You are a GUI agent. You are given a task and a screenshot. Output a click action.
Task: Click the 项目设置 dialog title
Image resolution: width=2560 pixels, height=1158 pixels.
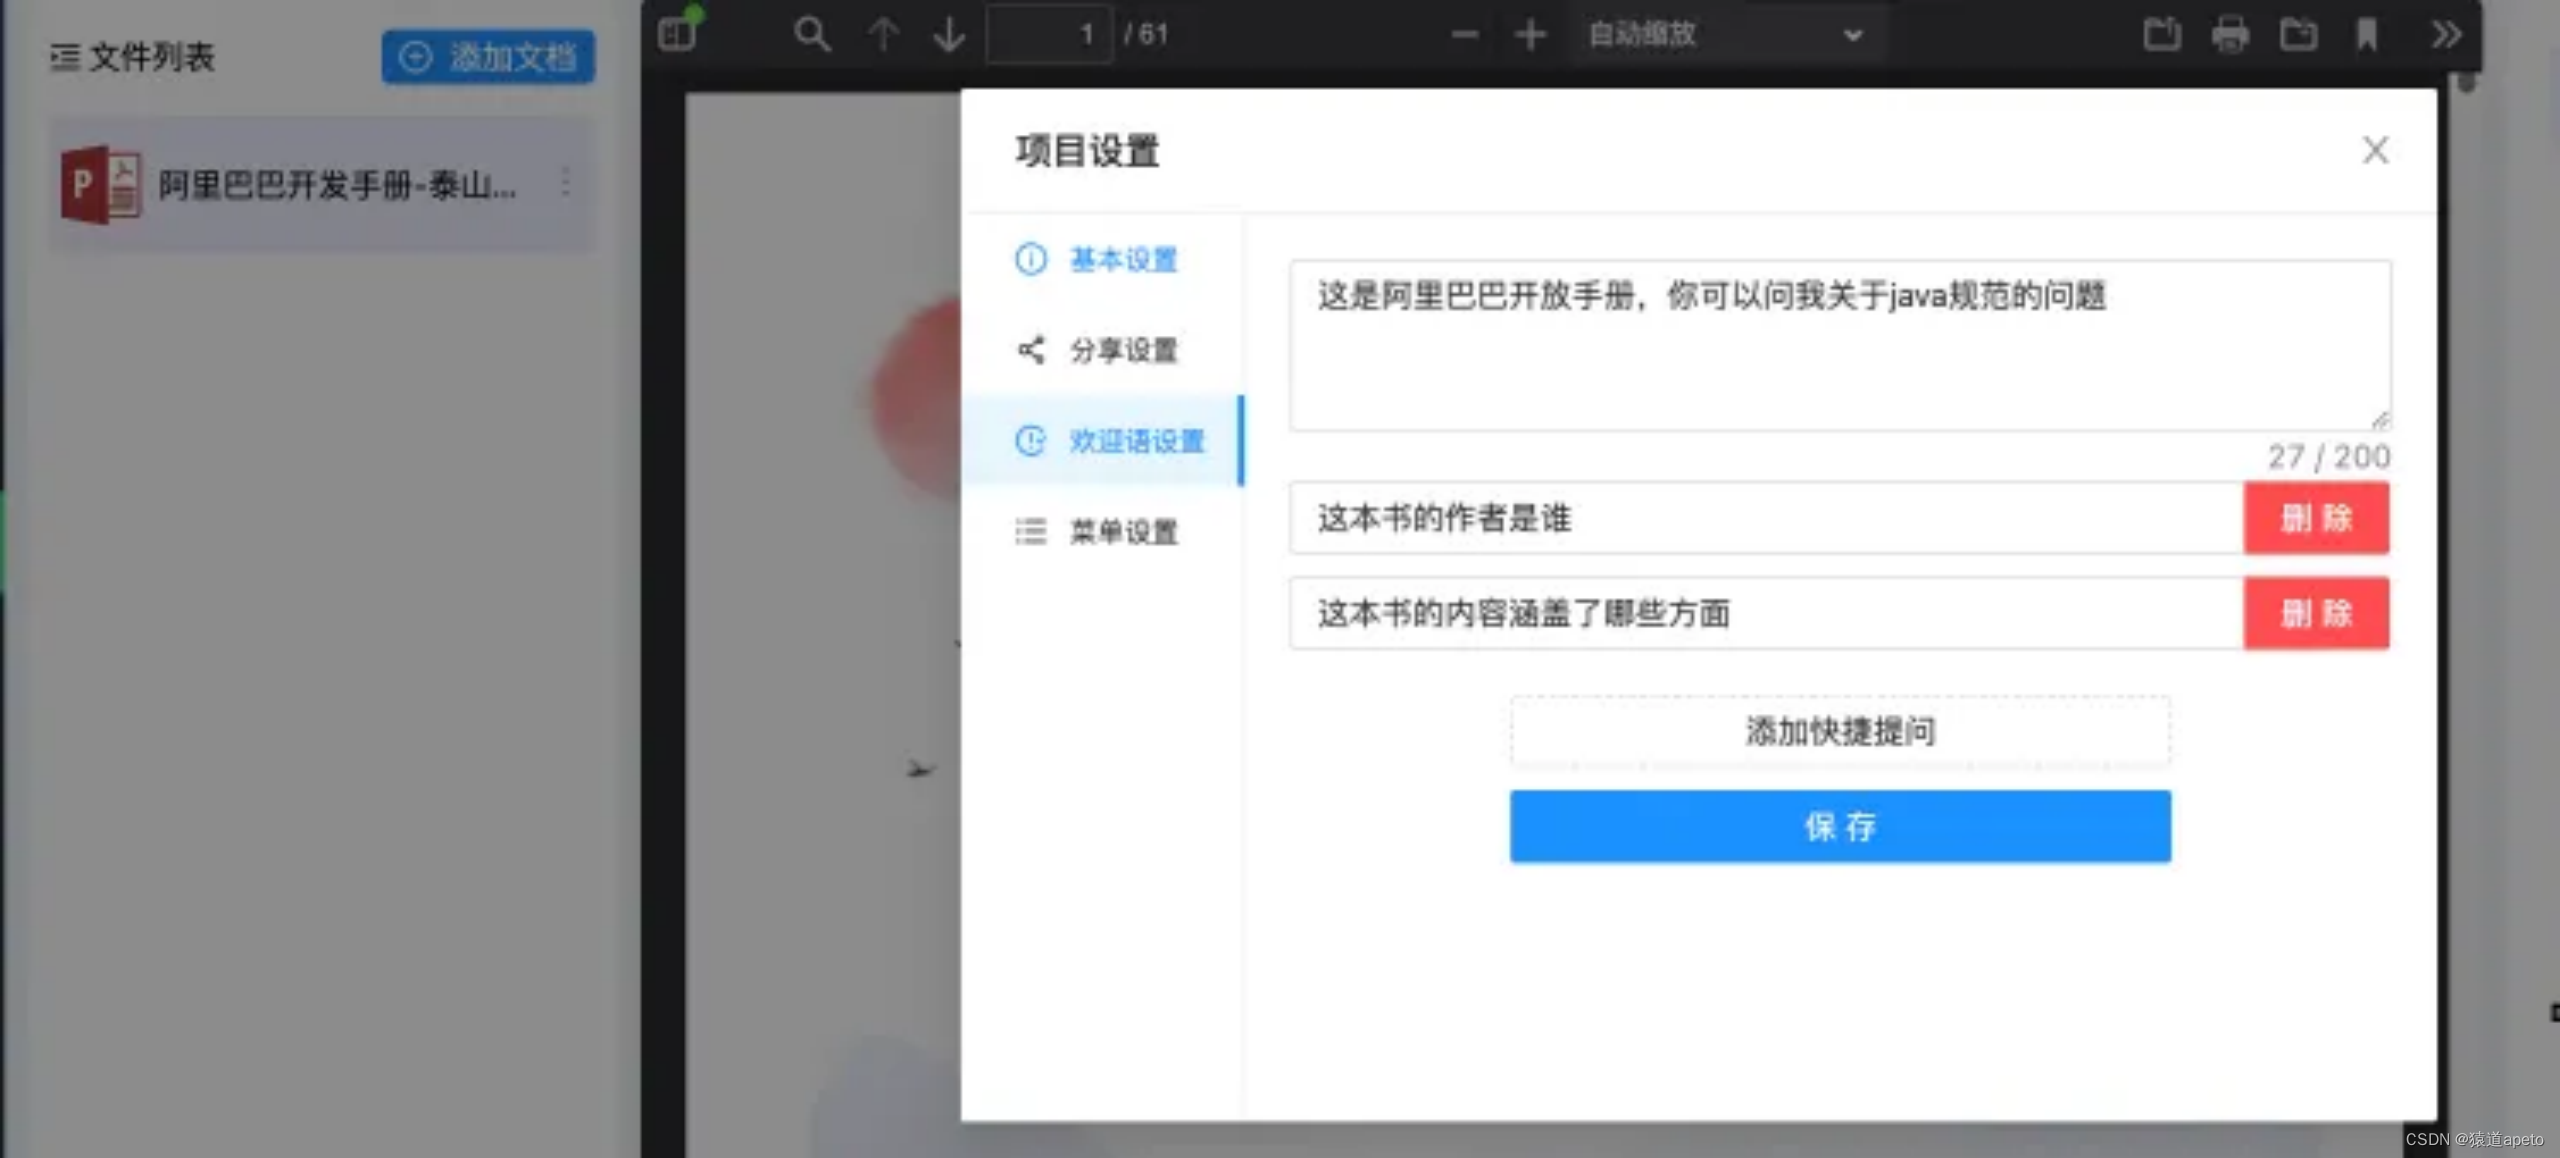(1087, 151)
